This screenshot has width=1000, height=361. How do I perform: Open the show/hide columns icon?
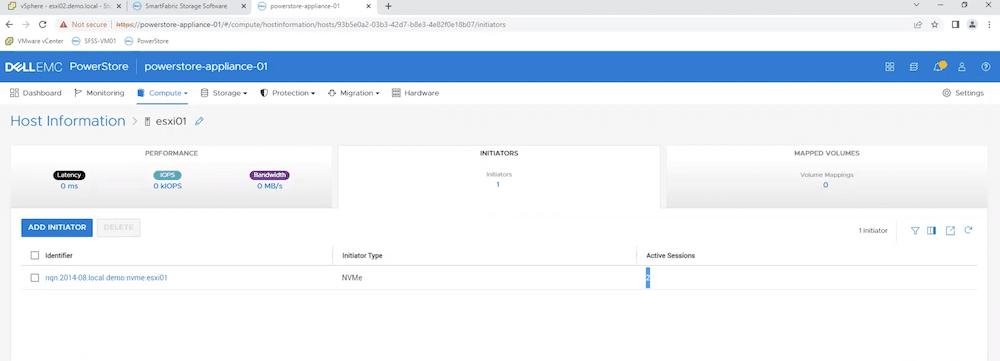point(932,231)
